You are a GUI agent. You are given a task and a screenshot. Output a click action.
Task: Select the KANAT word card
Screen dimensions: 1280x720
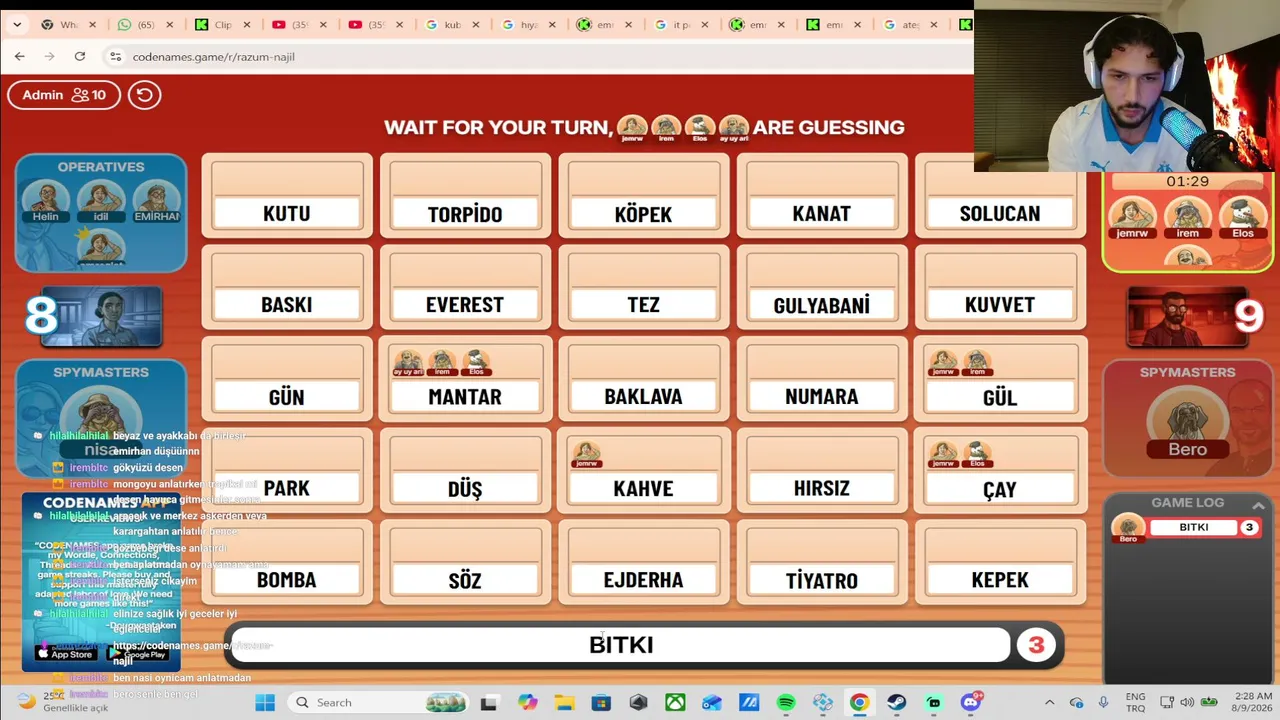click(x=822, y=197)
